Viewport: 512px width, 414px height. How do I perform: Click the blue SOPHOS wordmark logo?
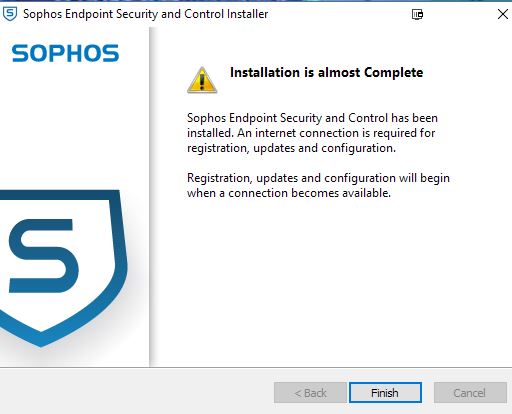point(65,53)
